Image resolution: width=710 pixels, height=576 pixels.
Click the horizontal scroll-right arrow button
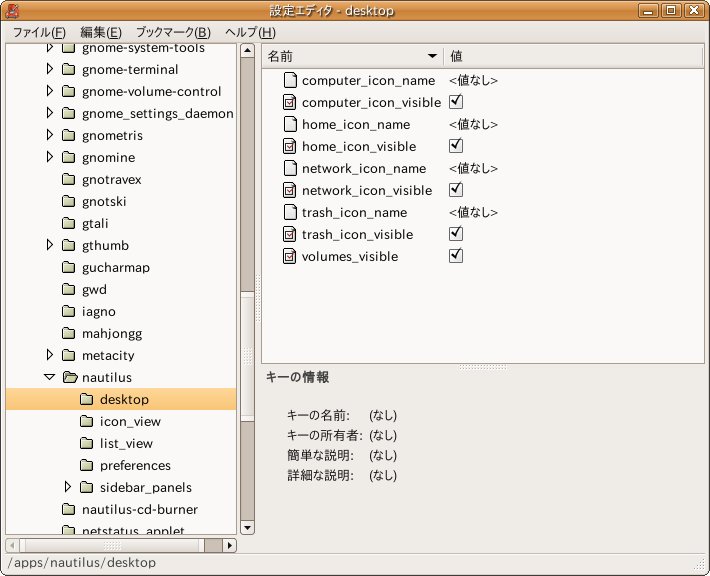230,545
